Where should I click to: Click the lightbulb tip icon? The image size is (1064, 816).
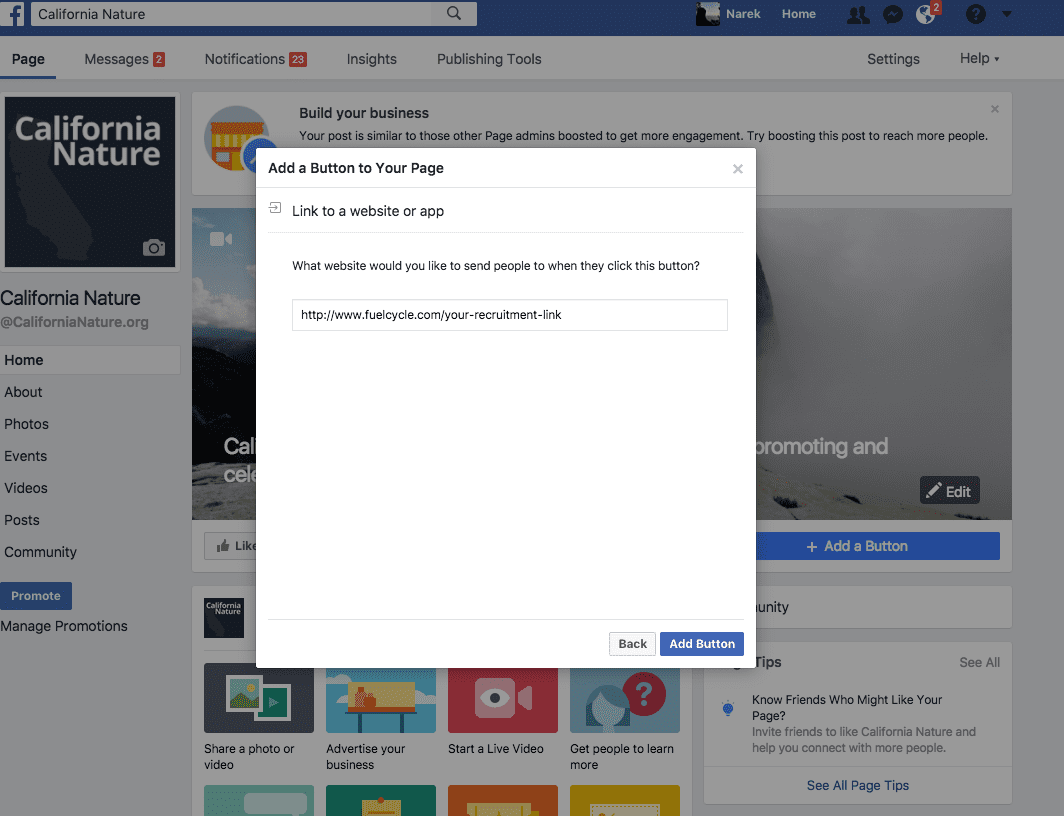coord(728,708)
